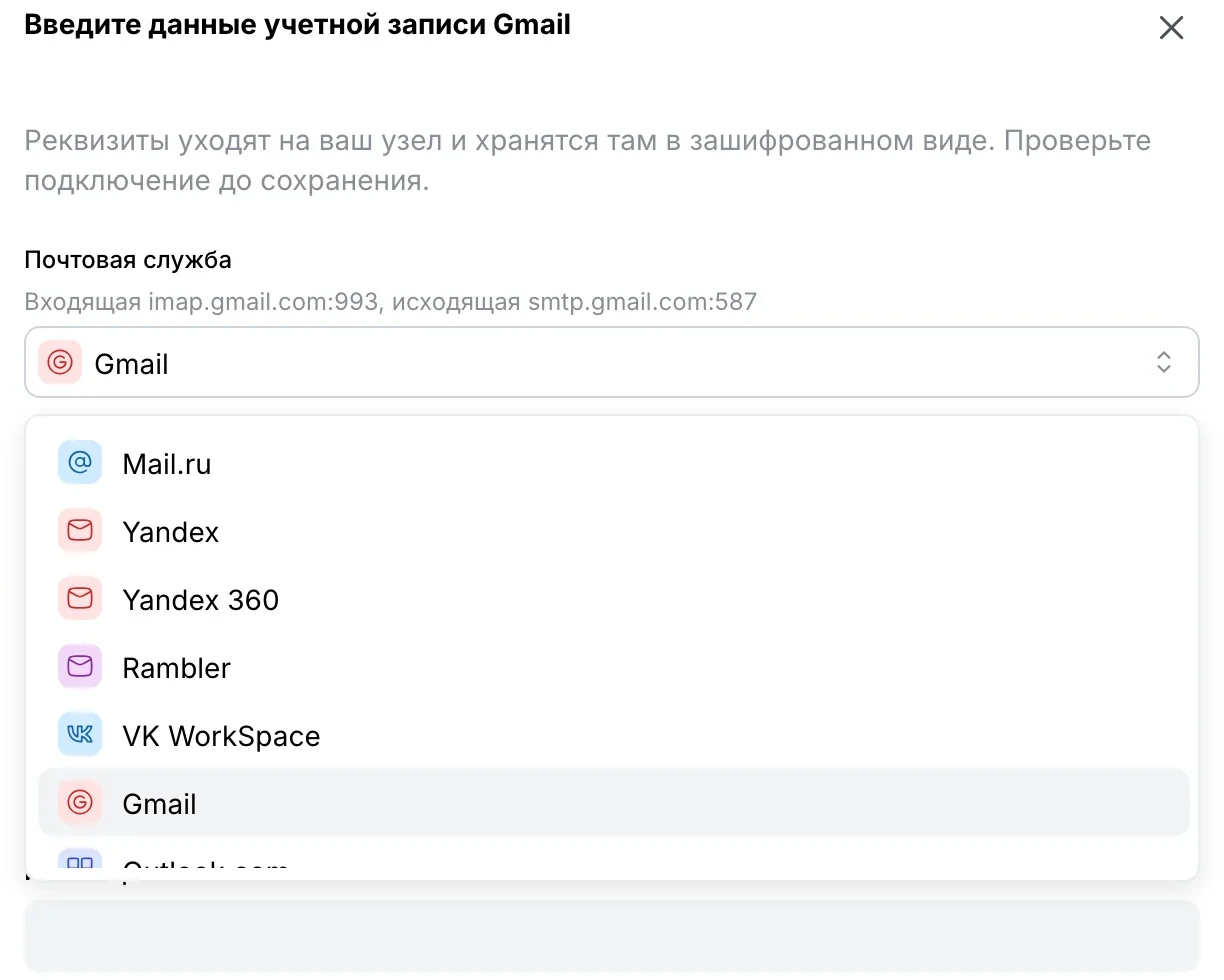This screenshot has width=1224, height=980.
Task: Select the highlighted Gmail list option
Action: click(x=613, y=803)
